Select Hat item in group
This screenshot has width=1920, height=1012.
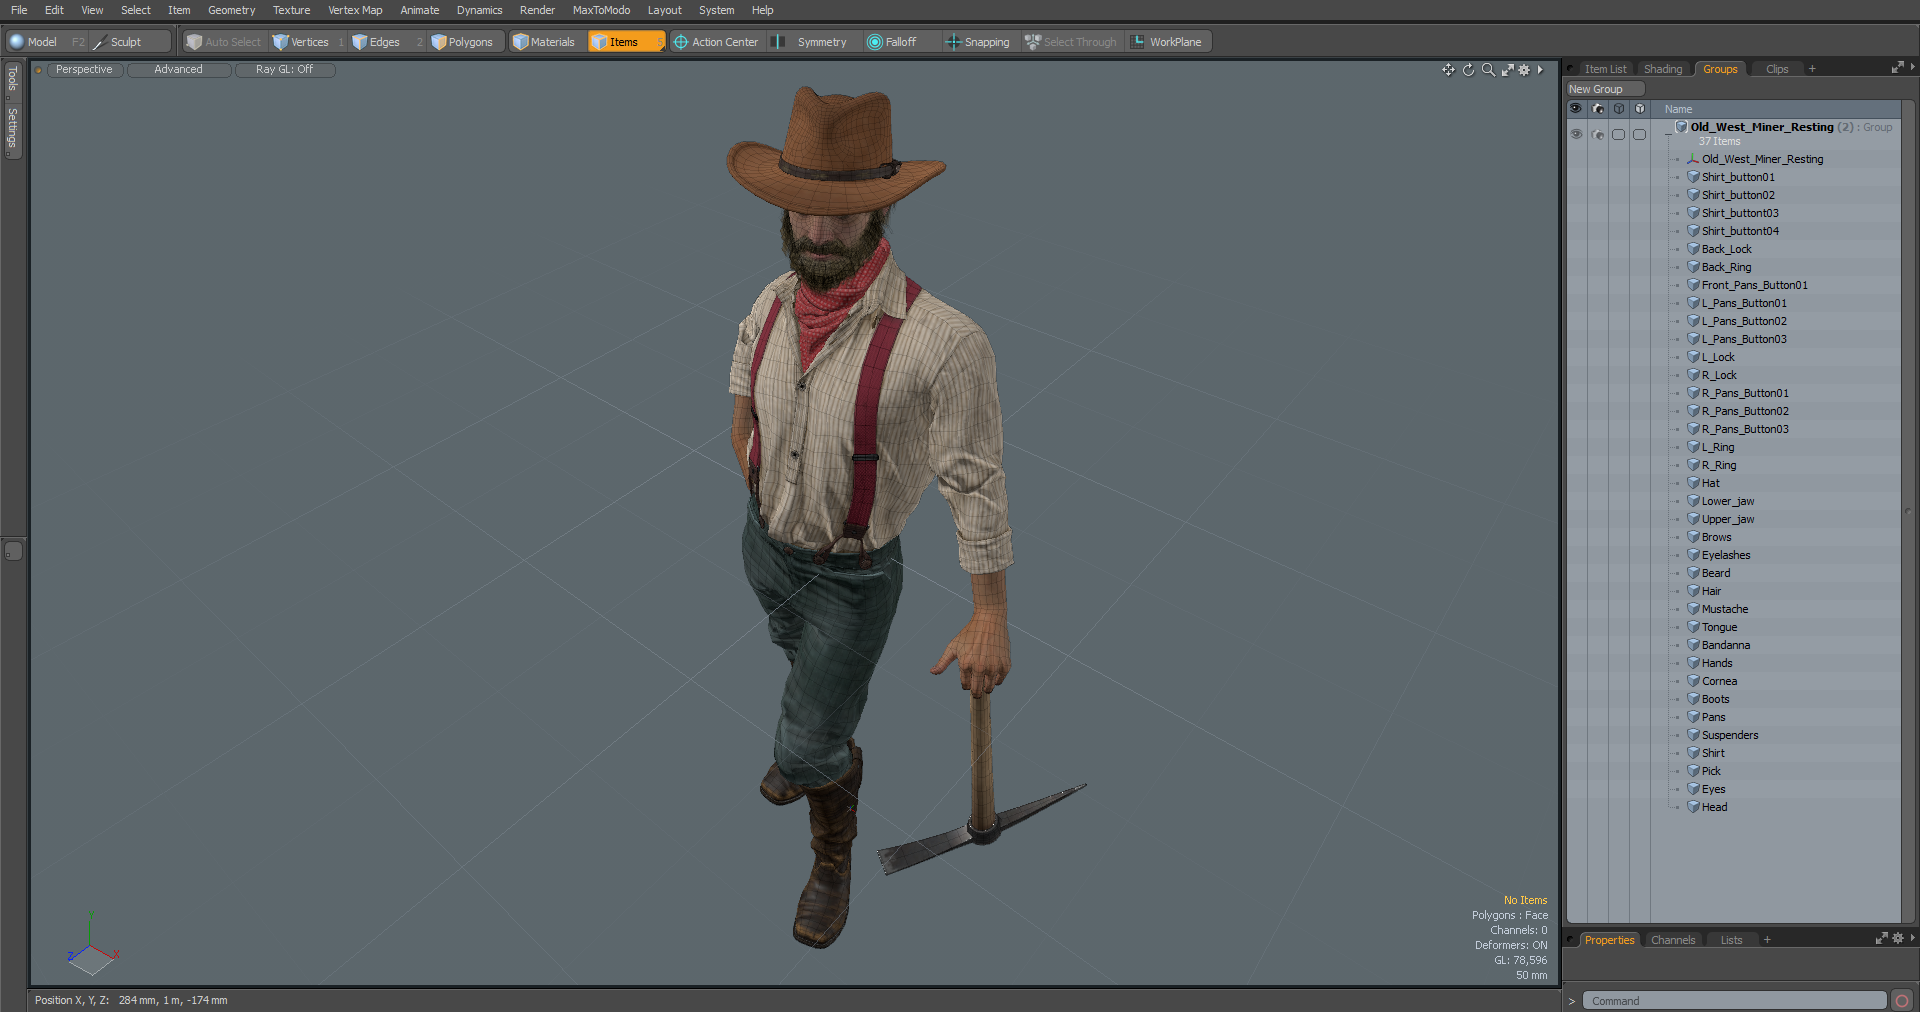1710,483
